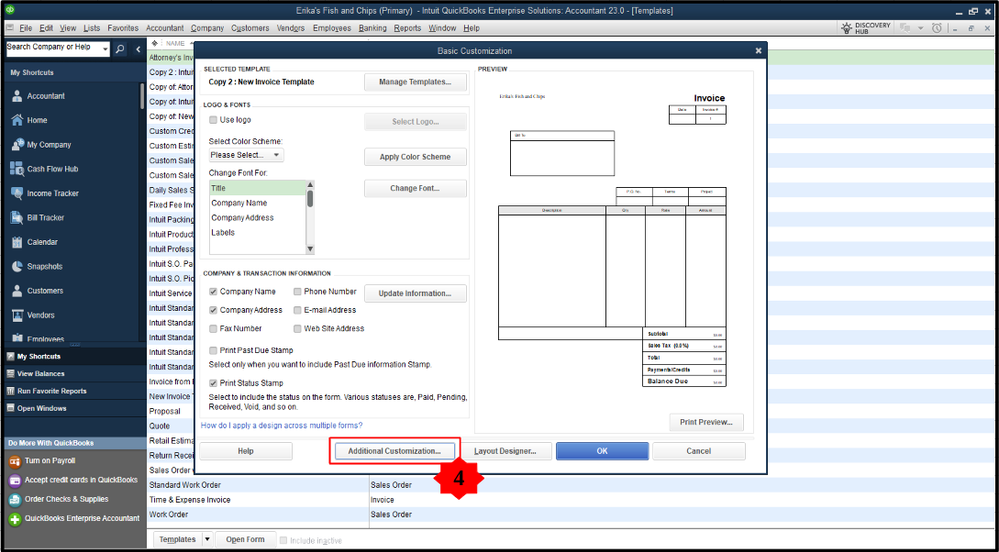This screenshot has width=999, height=552.
Task: Click QuickBooks Enterprise Accountant plus icon
Action: click(x=15, y=519)
